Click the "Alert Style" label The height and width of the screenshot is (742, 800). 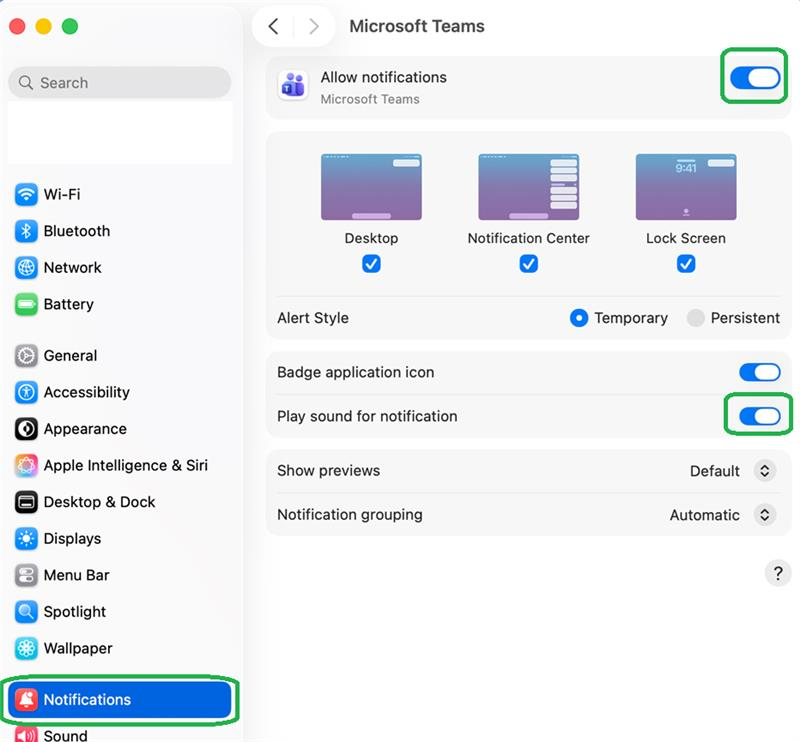click(x=313, y=318)
